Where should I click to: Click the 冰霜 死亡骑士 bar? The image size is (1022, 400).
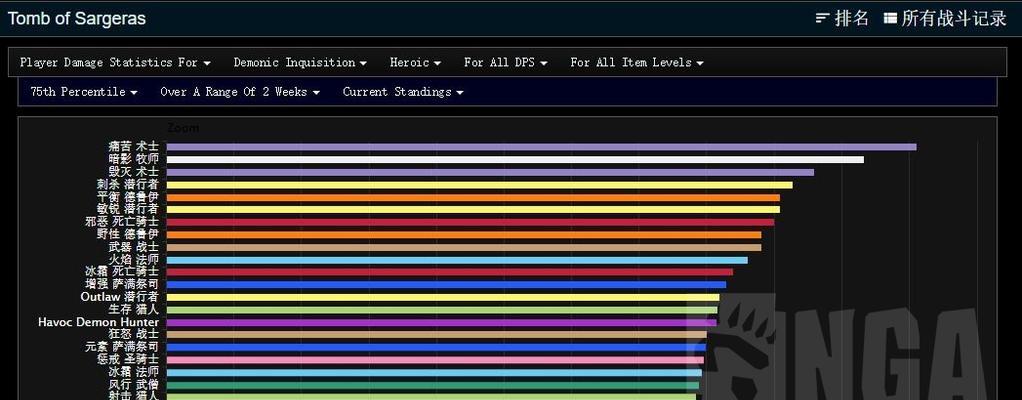450,272
